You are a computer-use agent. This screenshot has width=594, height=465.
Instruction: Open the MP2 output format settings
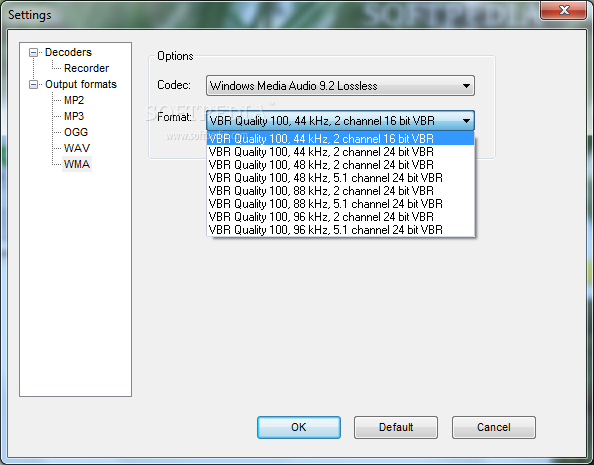coord(74,100)
